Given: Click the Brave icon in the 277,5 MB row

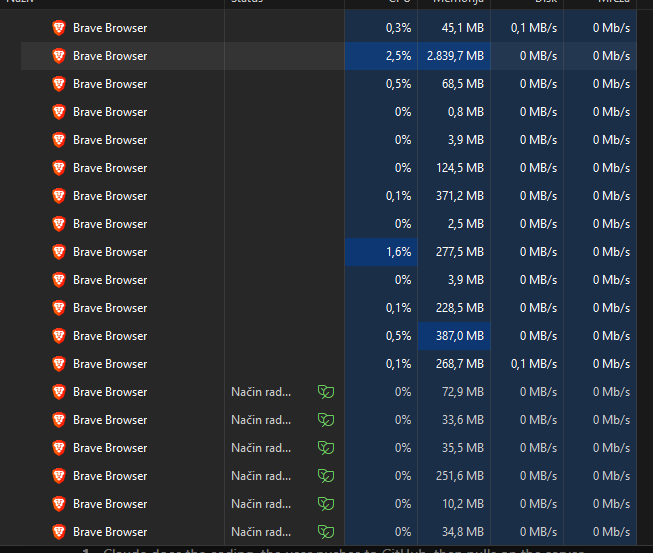Looking at the screenshot, I should tap(59, 252).
